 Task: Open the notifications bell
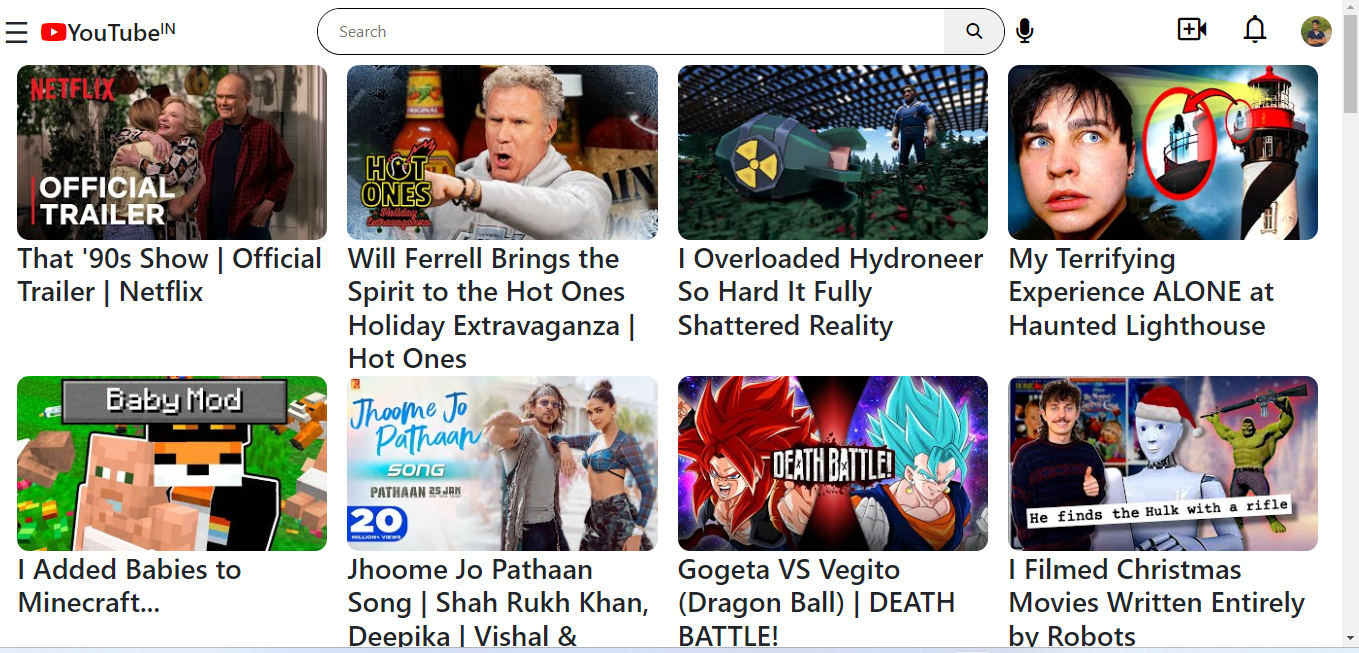[x=1255, y=30]
